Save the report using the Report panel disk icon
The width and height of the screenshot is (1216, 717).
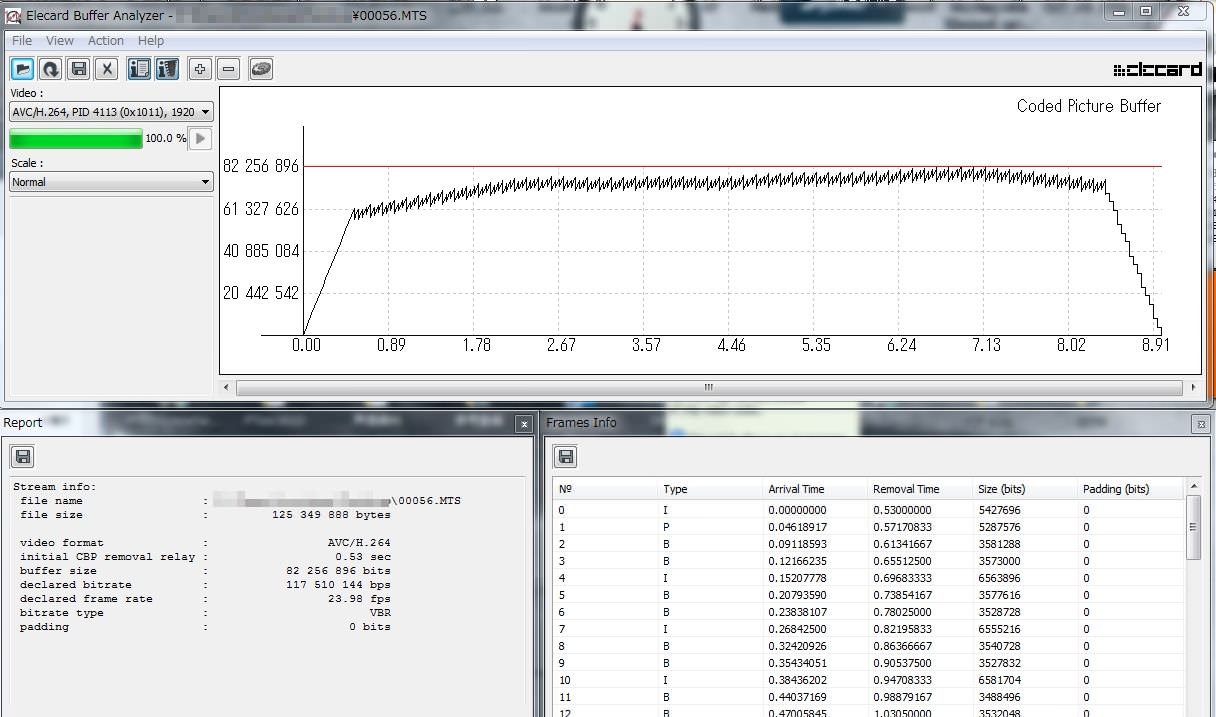click(23, 457)
